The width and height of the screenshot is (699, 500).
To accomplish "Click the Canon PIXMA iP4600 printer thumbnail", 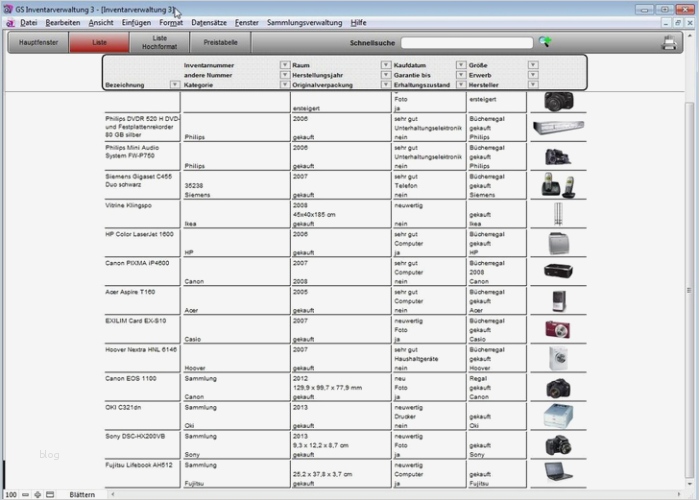I will tap(558, 270).
